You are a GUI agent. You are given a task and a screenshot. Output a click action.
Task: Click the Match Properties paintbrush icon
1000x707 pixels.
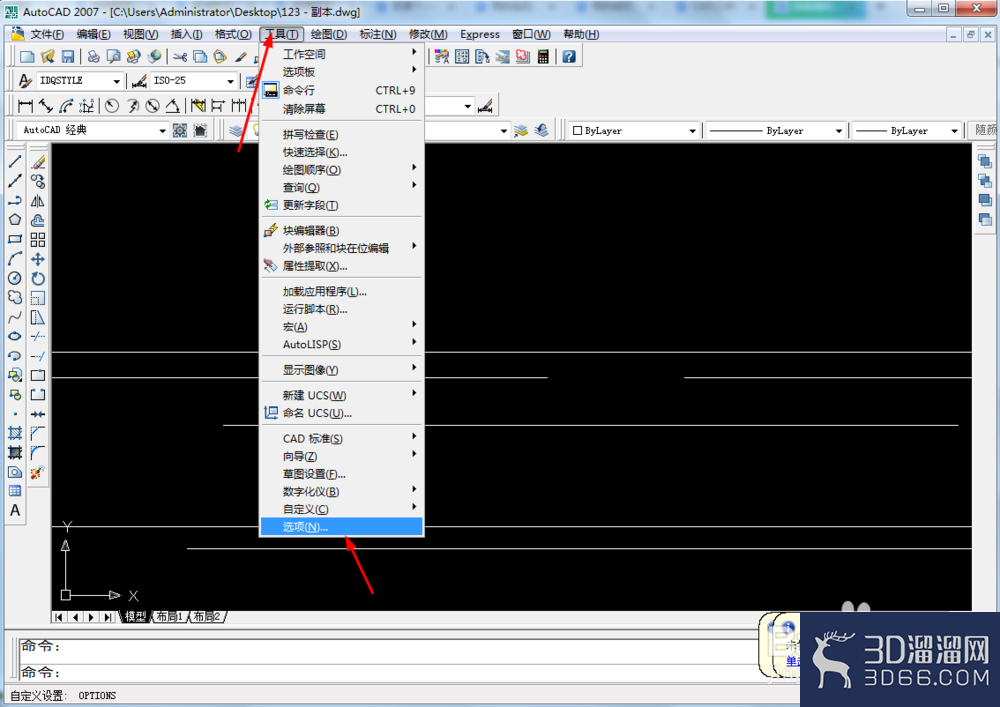click(240, 57)
